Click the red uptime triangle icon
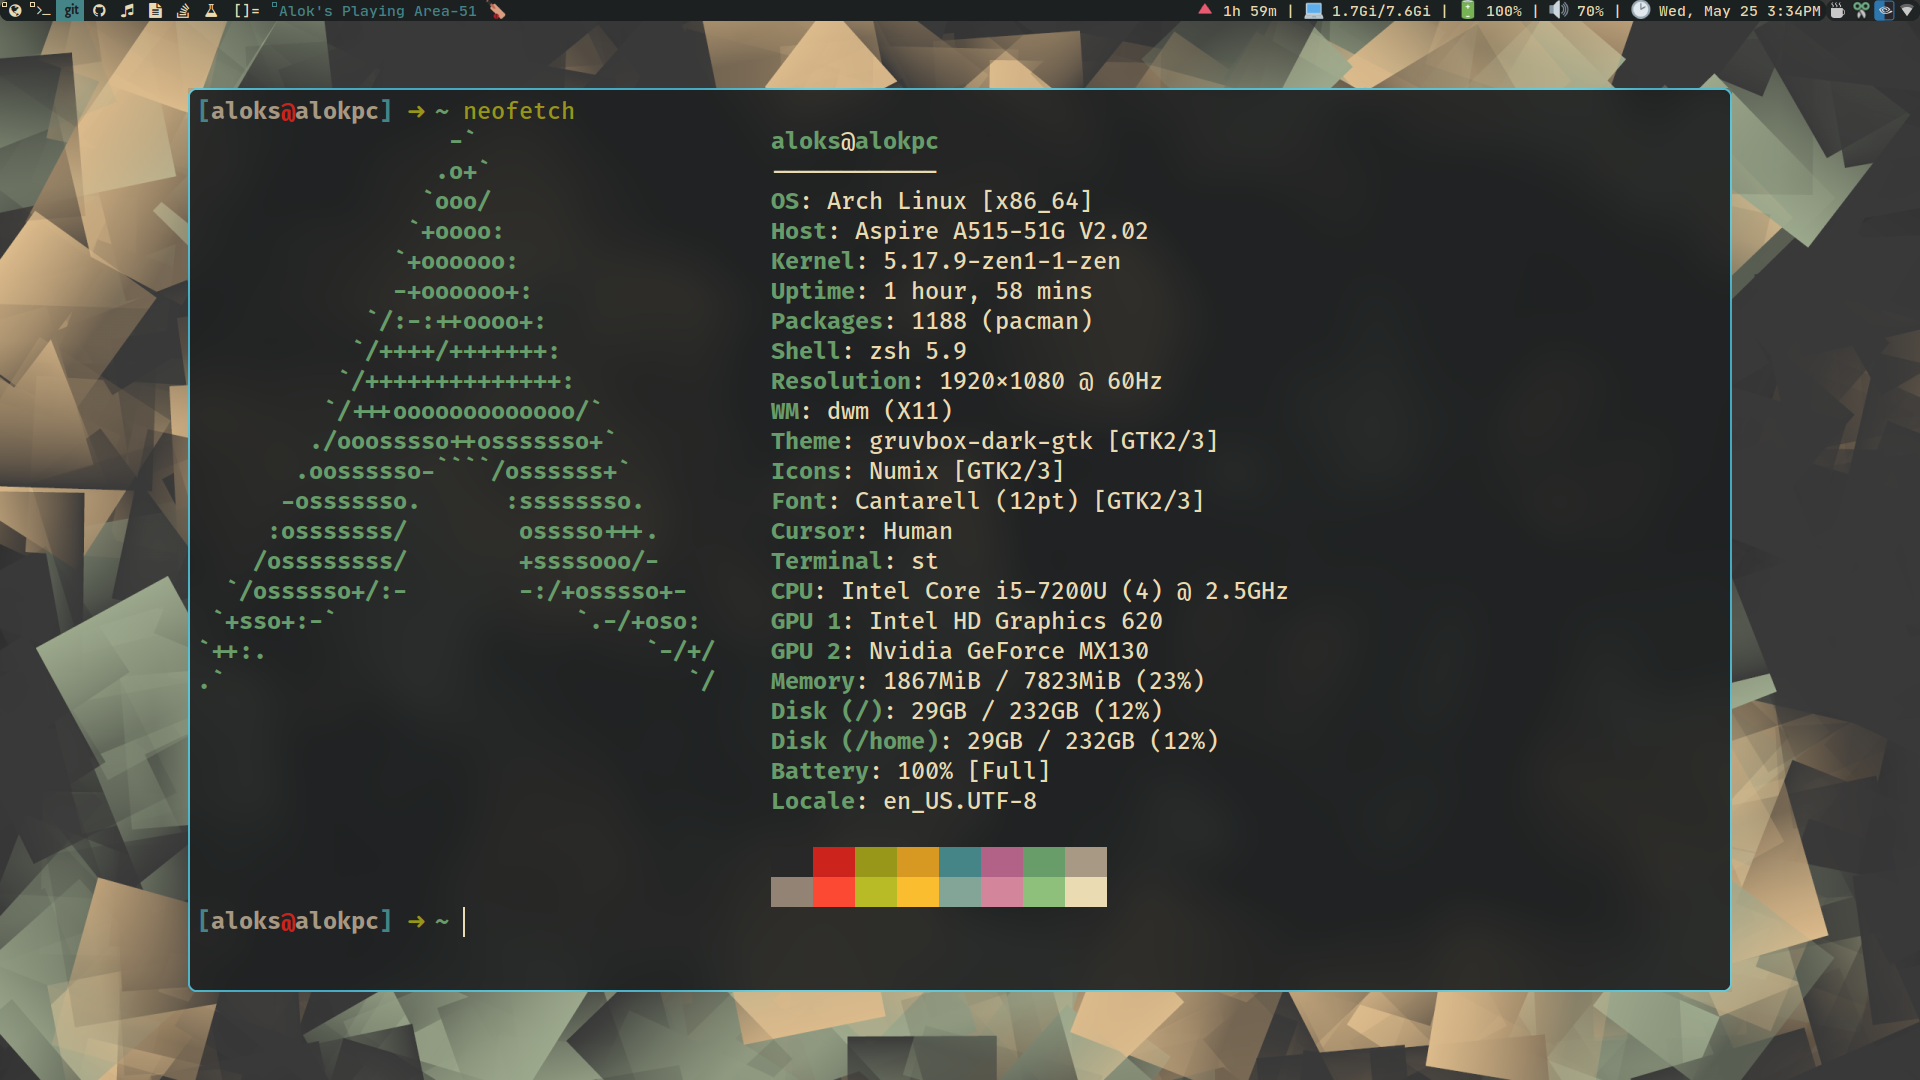This screenshot has width=1920, height=1080. pyautogui.click(x=1205, y=10)
